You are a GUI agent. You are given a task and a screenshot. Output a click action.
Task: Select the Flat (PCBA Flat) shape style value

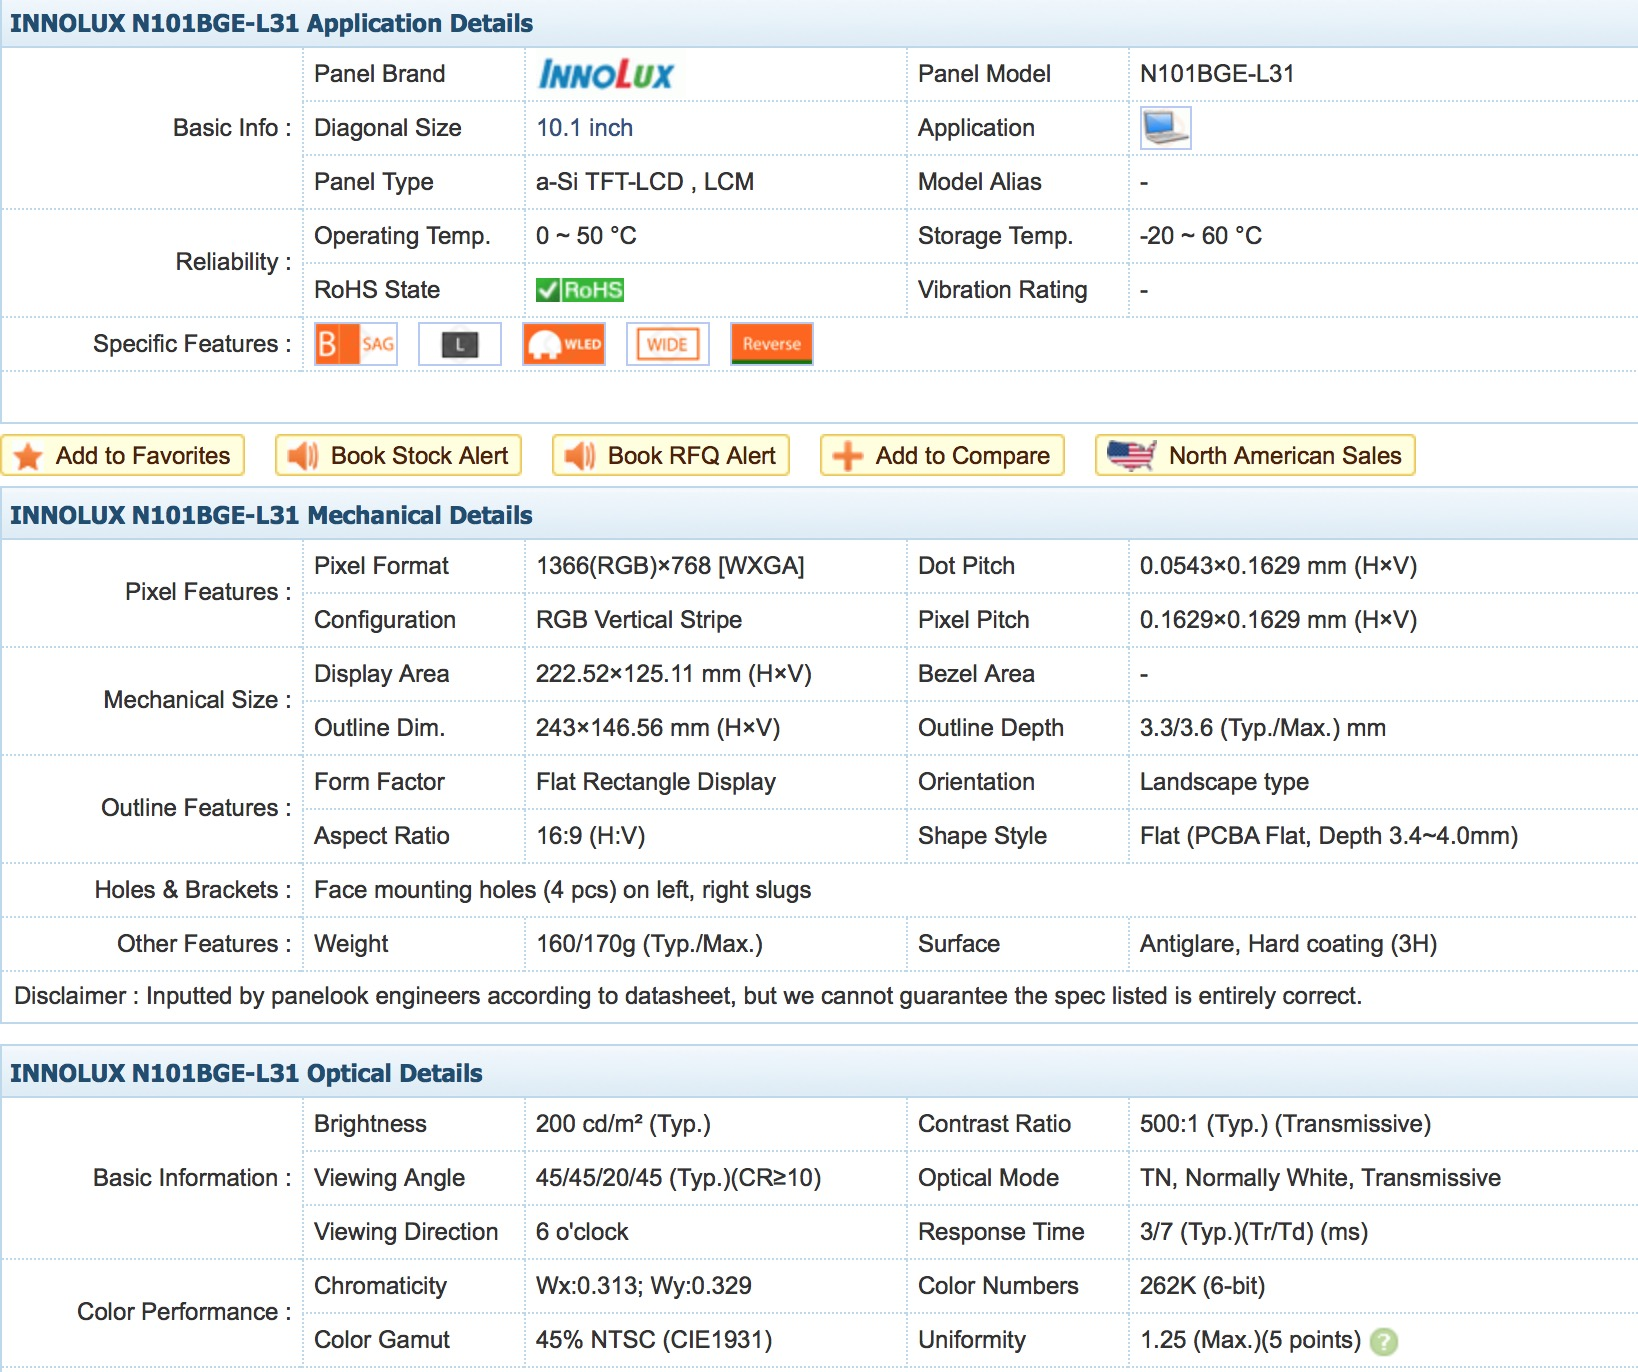1329,836
